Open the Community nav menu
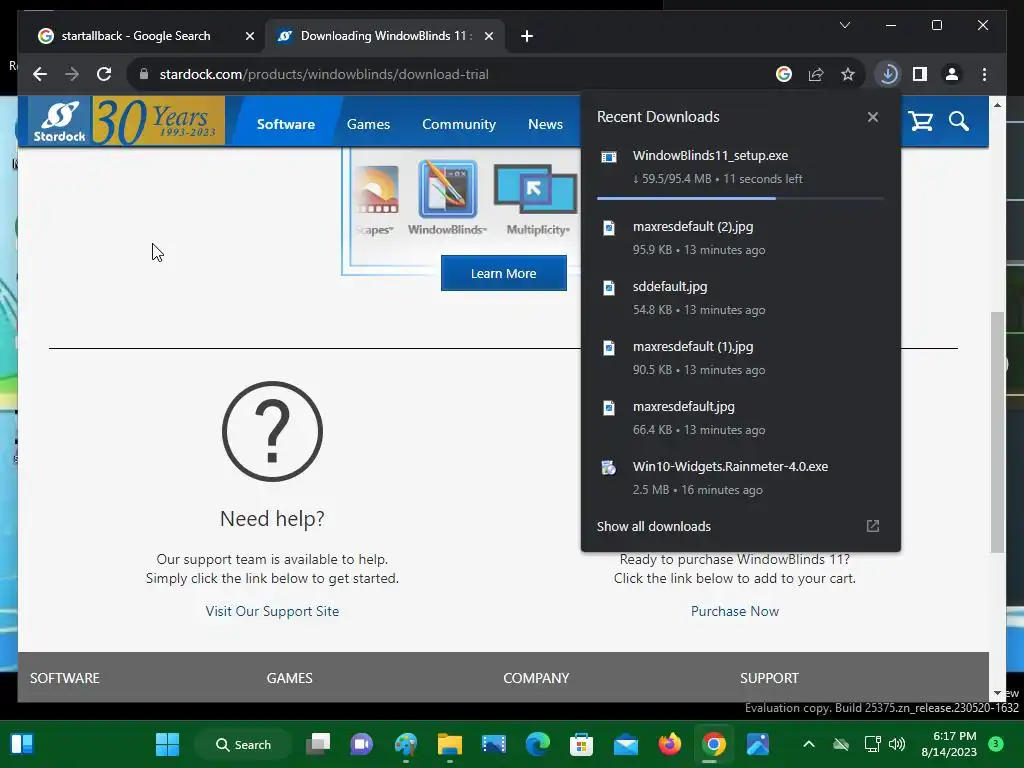The width and height of the screenshot is (1024, 768). coord(459,124)
